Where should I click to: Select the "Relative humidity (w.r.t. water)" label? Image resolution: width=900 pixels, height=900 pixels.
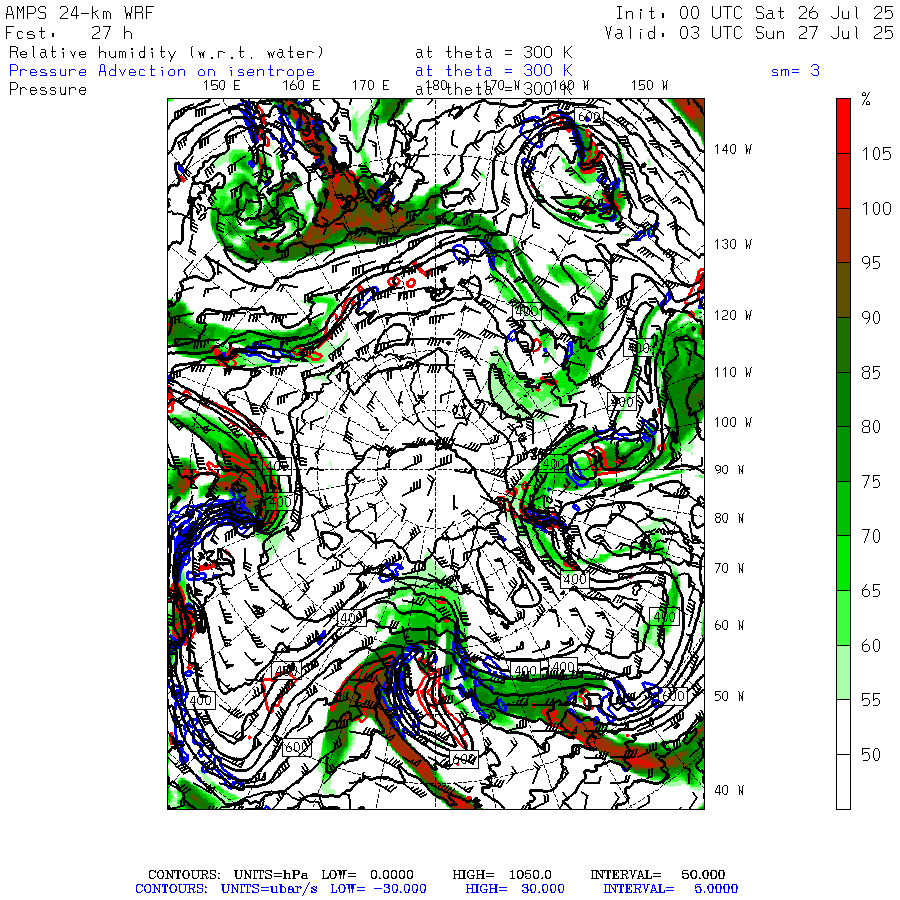point(166,53)
